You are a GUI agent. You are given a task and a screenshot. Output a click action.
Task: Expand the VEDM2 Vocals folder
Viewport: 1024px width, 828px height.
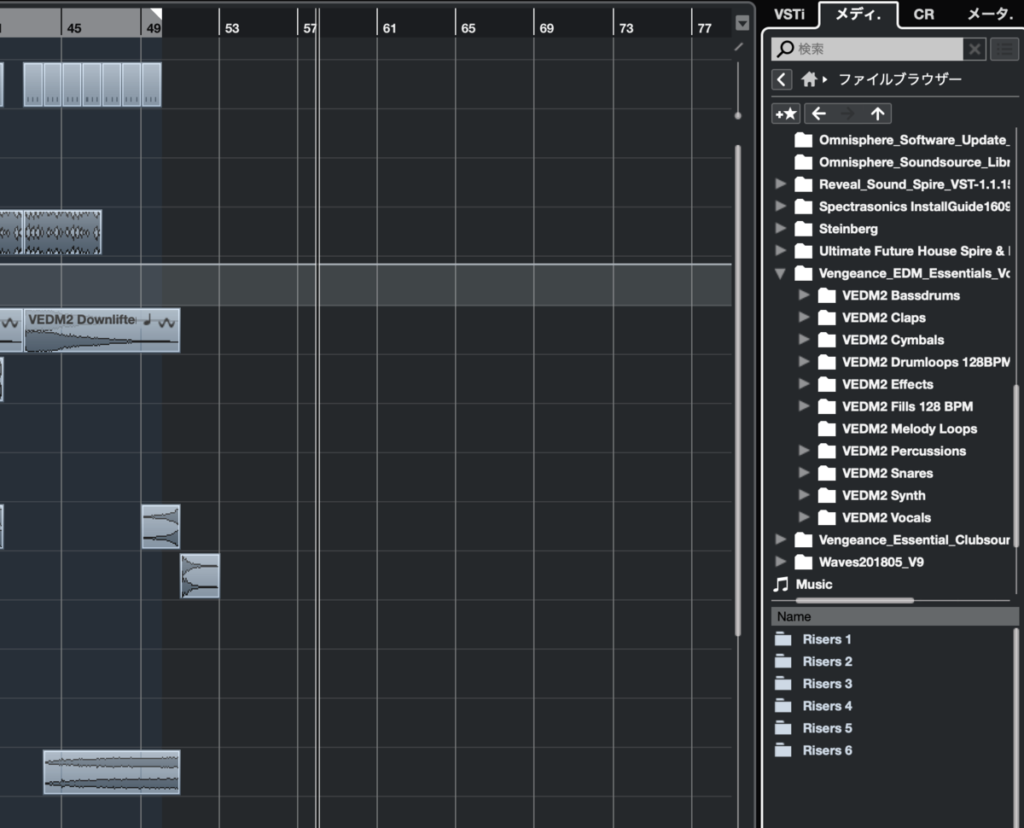[x=804, y=517]
